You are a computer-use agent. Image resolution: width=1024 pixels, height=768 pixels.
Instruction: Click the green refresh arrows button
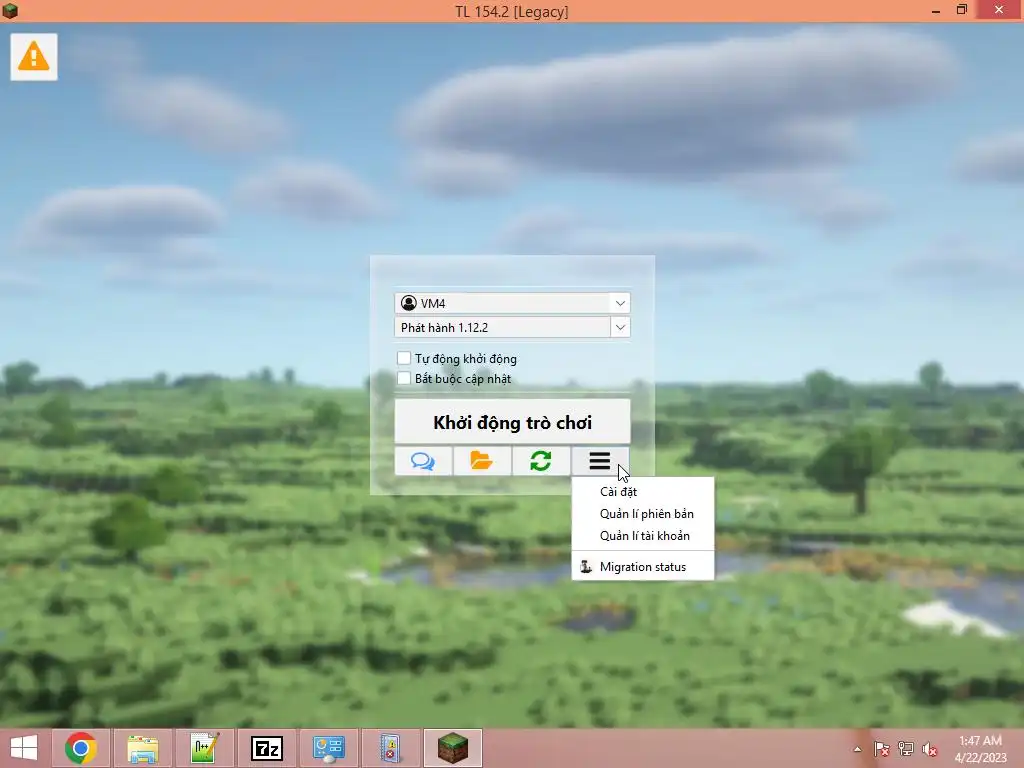coord(541,461)
